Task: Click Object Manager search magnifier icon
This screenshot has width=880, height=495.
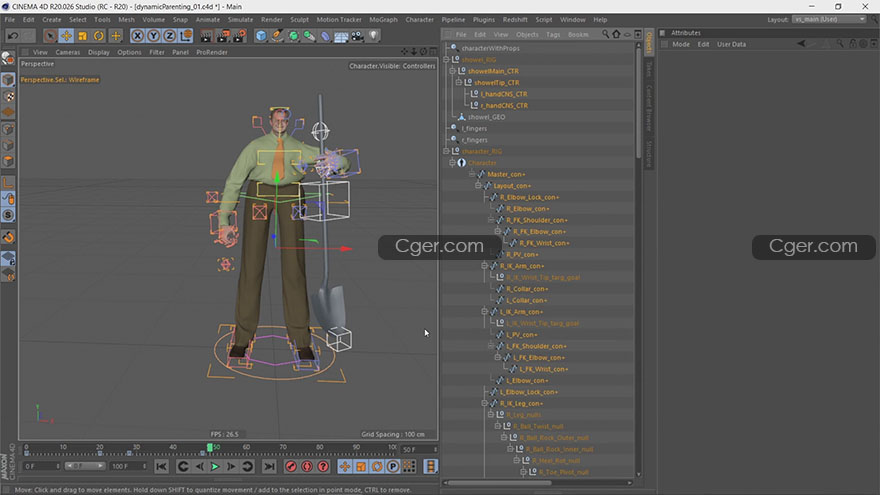Action: [x=605, y=35]
